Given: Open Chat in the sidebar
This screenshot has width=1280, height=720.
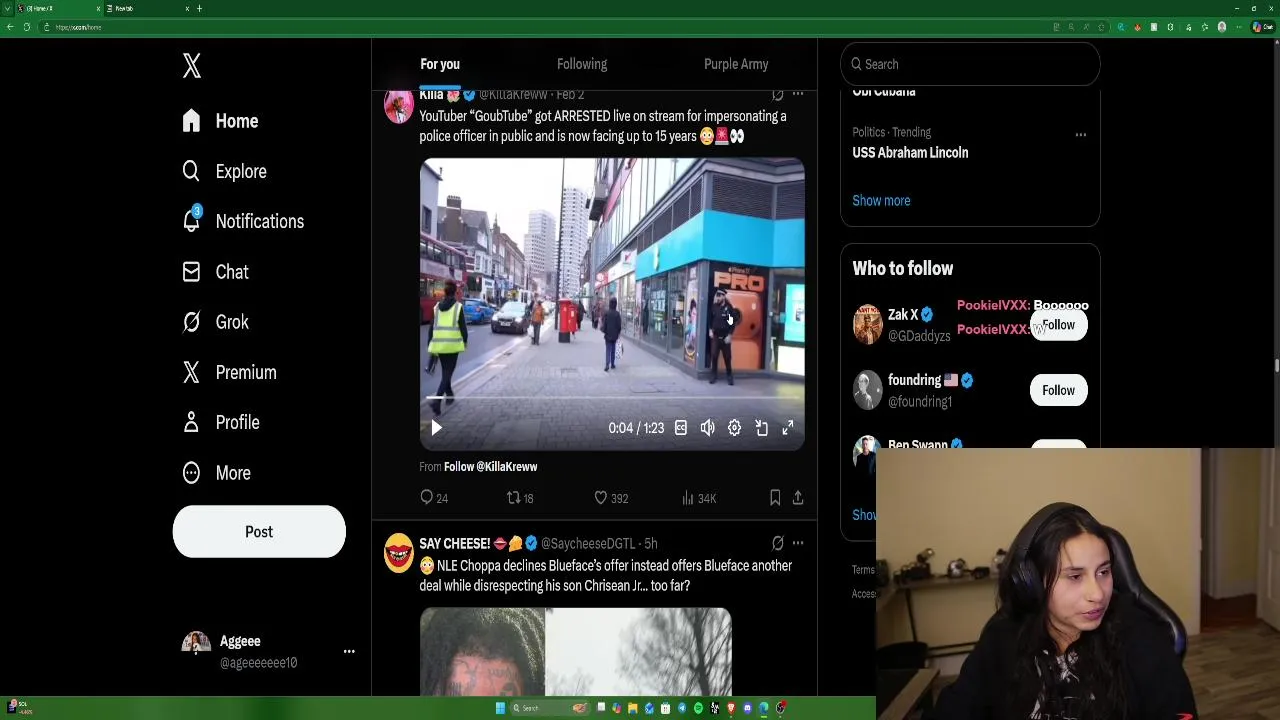Looking at the screenshot, I should (x=215, y=272).
